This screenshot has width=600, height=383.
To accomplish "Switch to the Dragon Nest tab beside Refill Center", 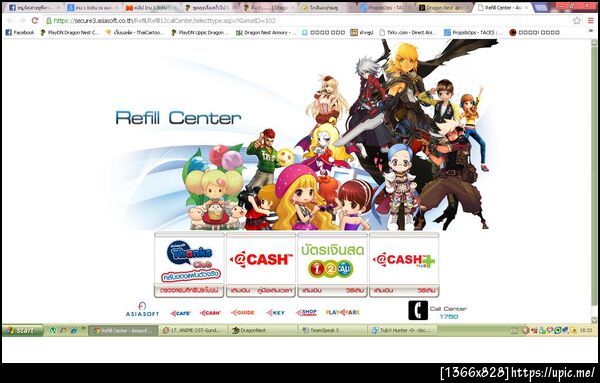I will tap(444, 8).
